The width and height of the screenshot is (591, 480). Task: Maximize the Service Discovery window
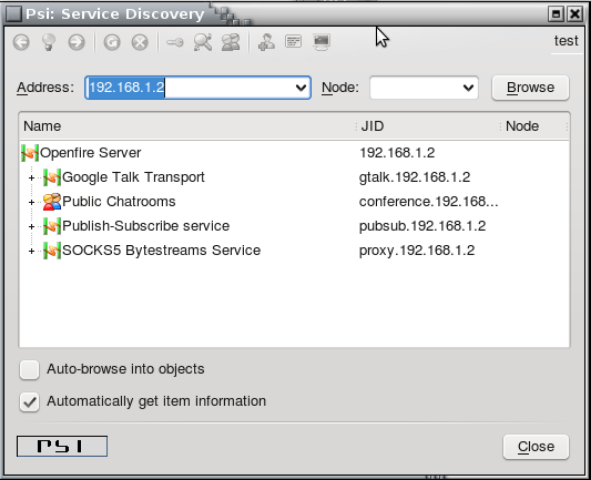point(556,14)
